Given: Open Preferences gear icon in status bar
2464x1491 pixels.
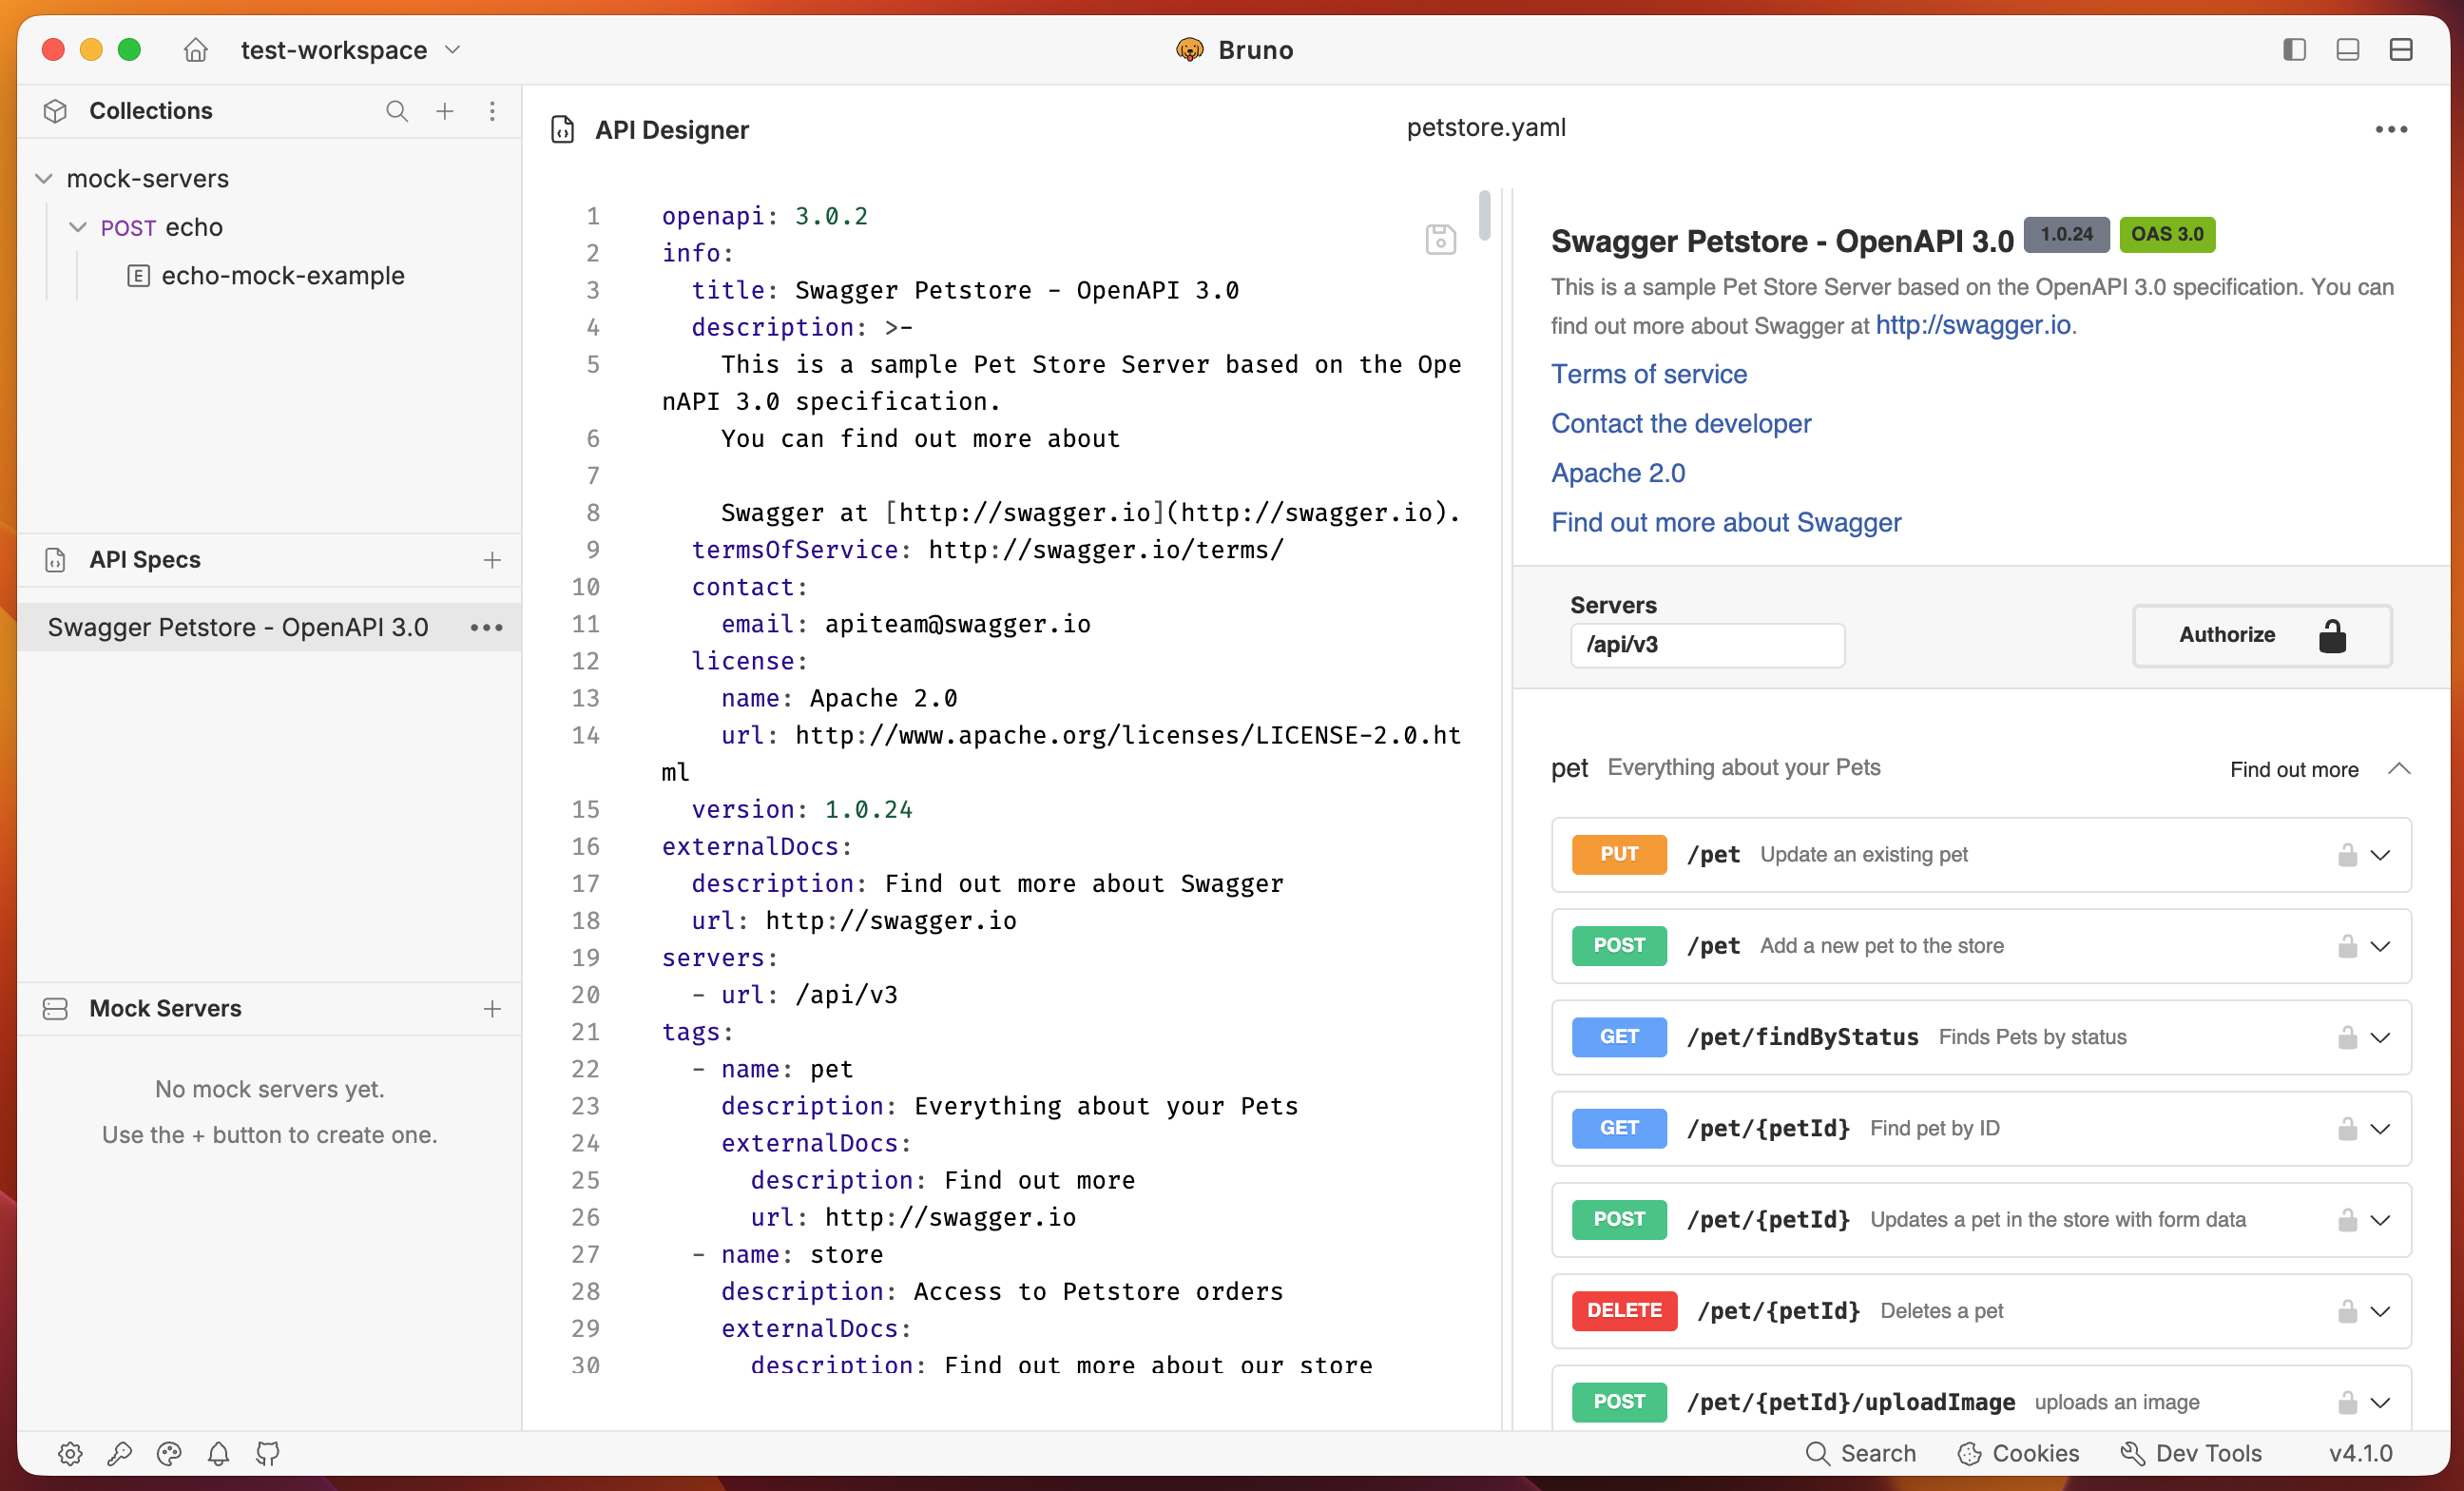Looking at the screenshot, I should coord(70,1453).
